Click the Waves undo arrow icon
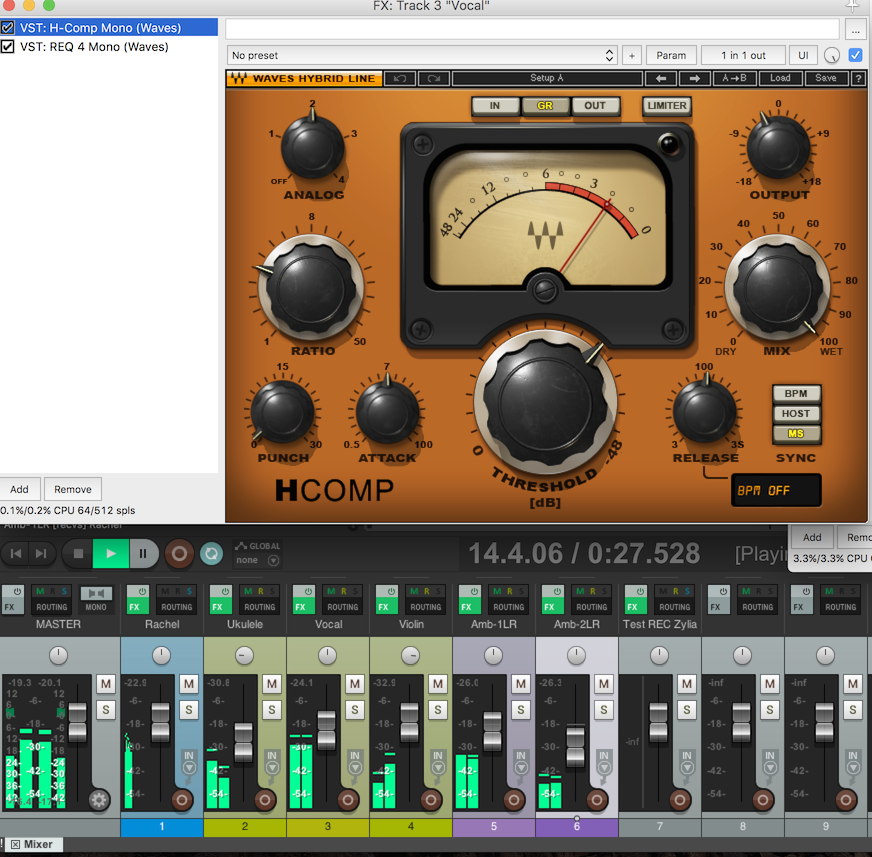The width and height of the screenshot is (872, 857). click(400, 78)
